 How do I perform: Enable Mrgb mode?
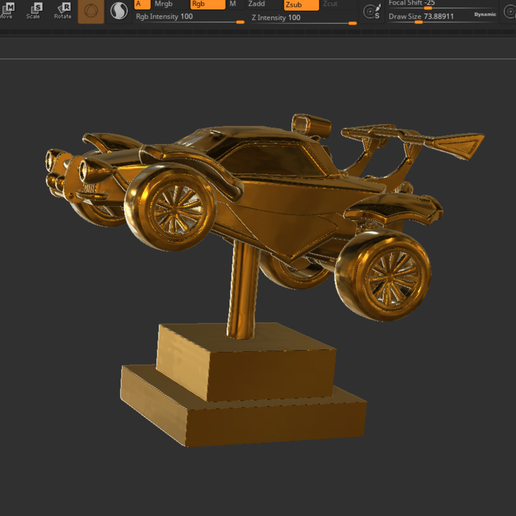(x=163, y=4)
